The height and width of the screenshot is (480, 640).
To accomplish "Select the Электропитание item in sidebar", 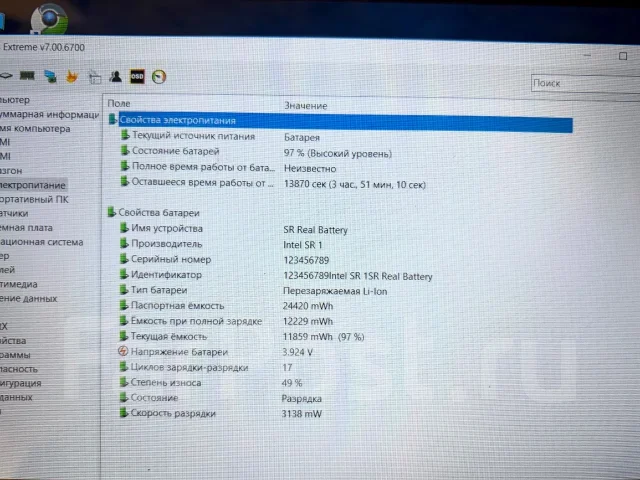I will (x=33, y=185).
